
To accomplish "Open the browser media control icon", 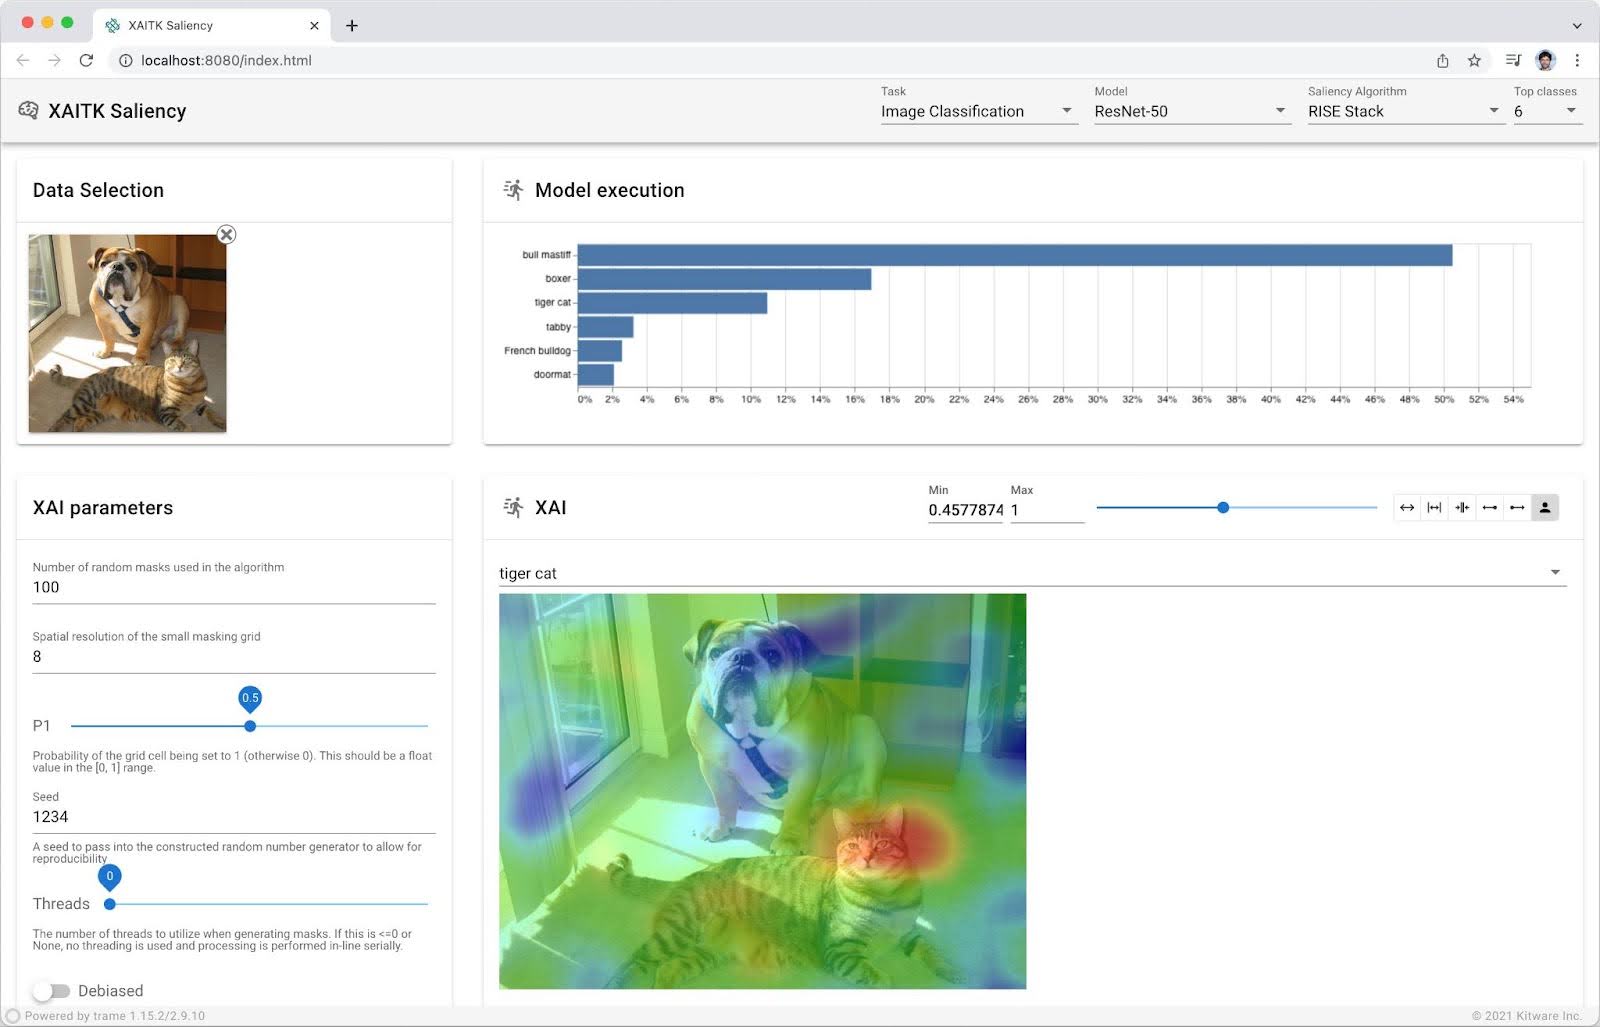I will click(x=1513, y=61).
